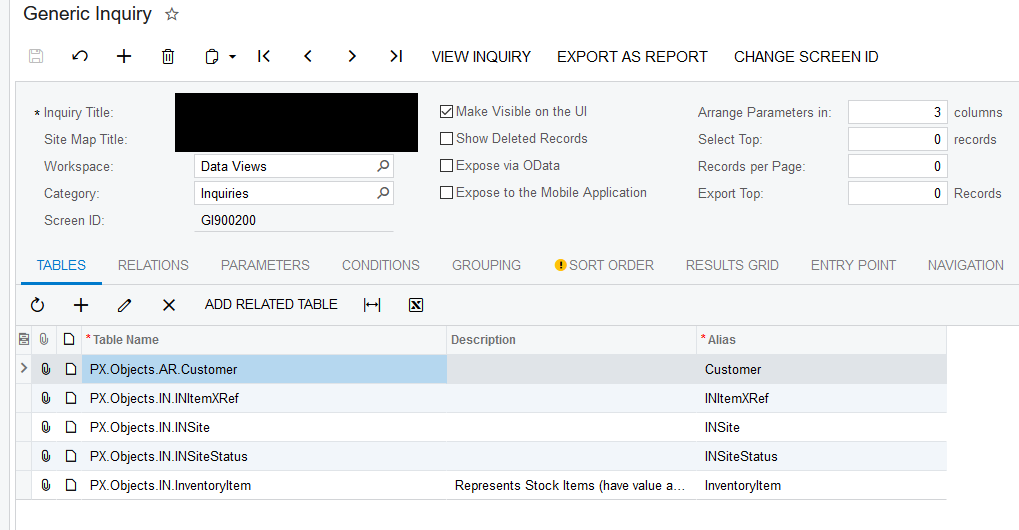
Task: Add Generic Inquiry to favorites star
Action: coord(172,14)
